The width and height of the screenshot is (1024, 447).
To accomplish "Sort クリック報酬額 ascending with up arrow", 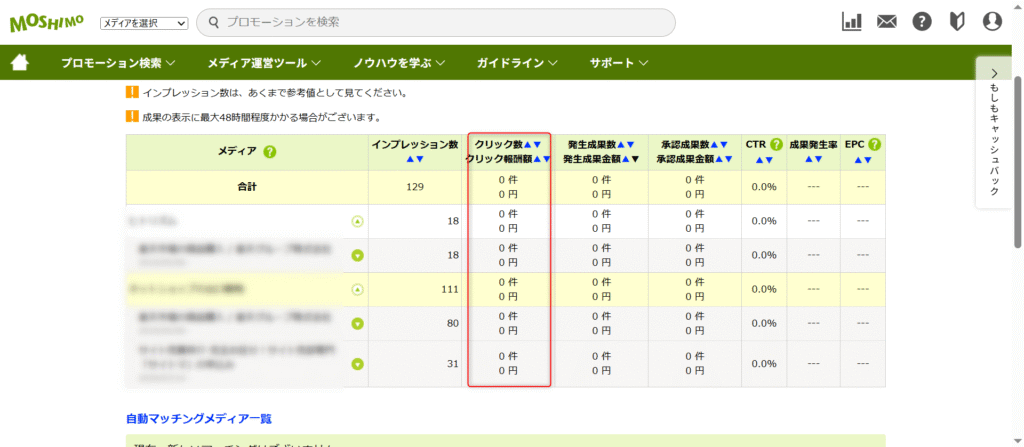I will click(537, 159).
